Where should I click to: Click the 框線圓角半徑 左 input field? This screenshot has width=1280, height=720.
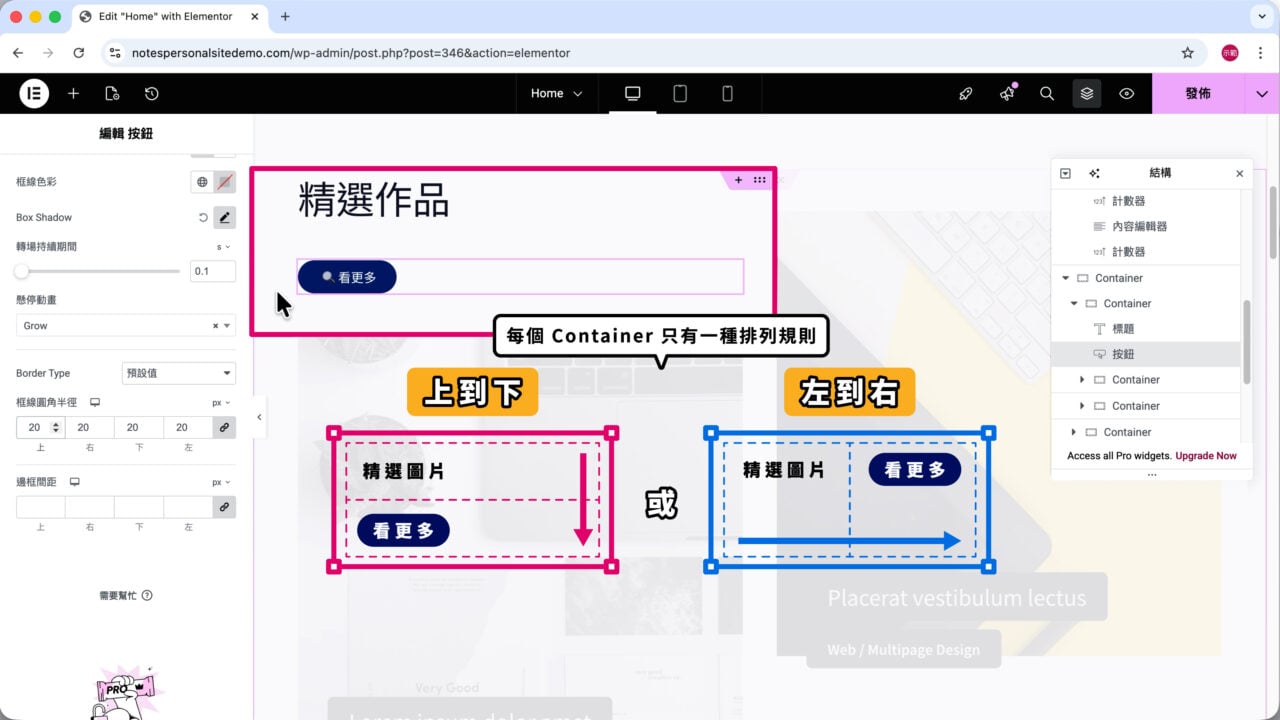click(188, 427)
